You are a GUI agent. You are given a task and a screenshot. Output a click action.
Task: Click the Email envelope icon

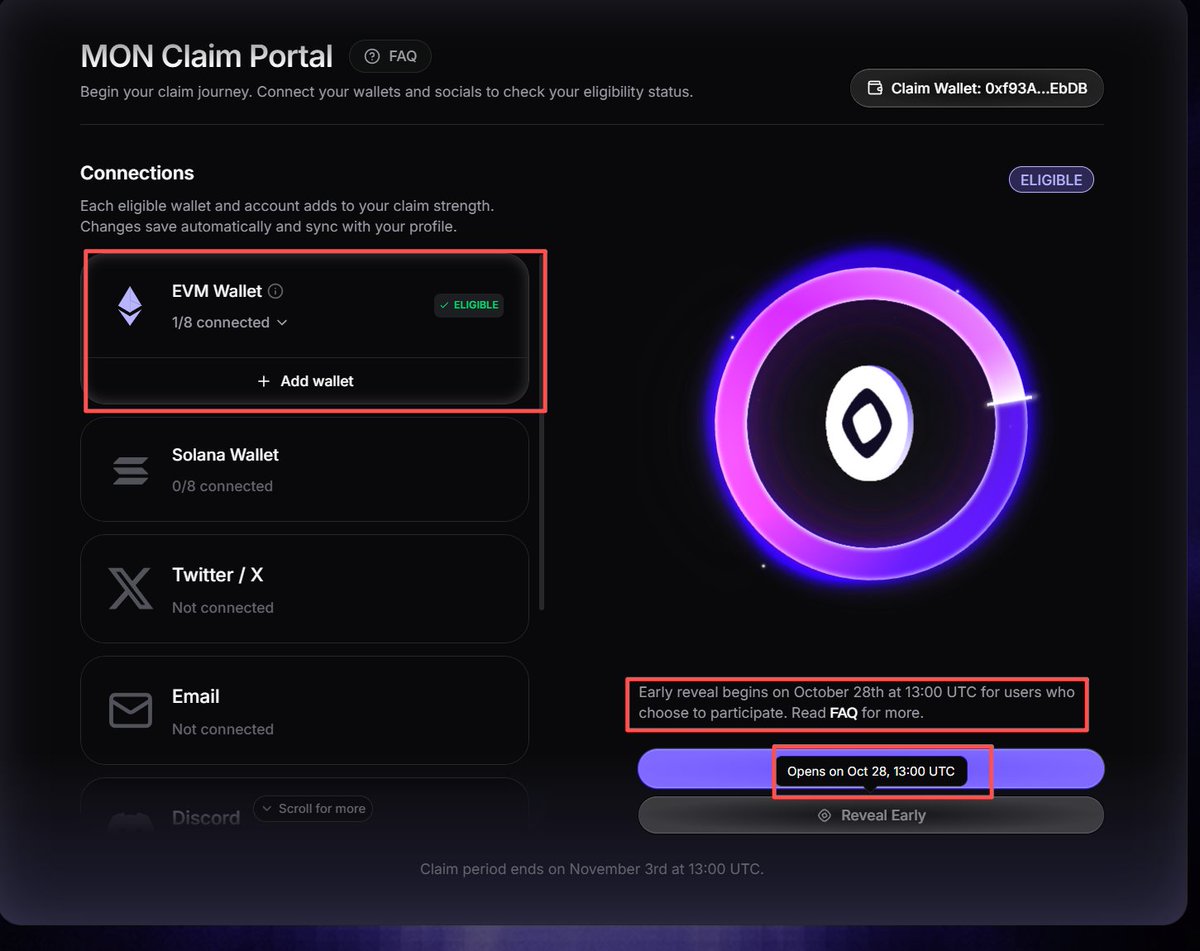(130, 711)
